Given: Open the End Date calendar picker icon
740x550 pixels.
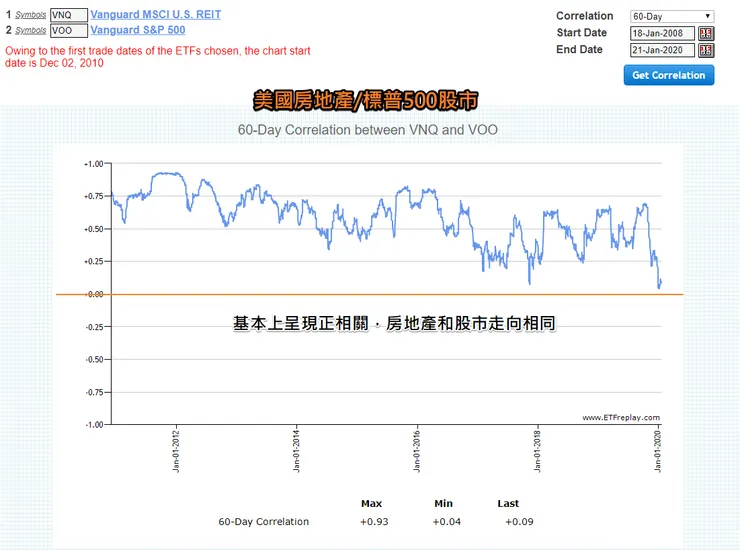Looking at the screenshot, I should click(706, 50).
